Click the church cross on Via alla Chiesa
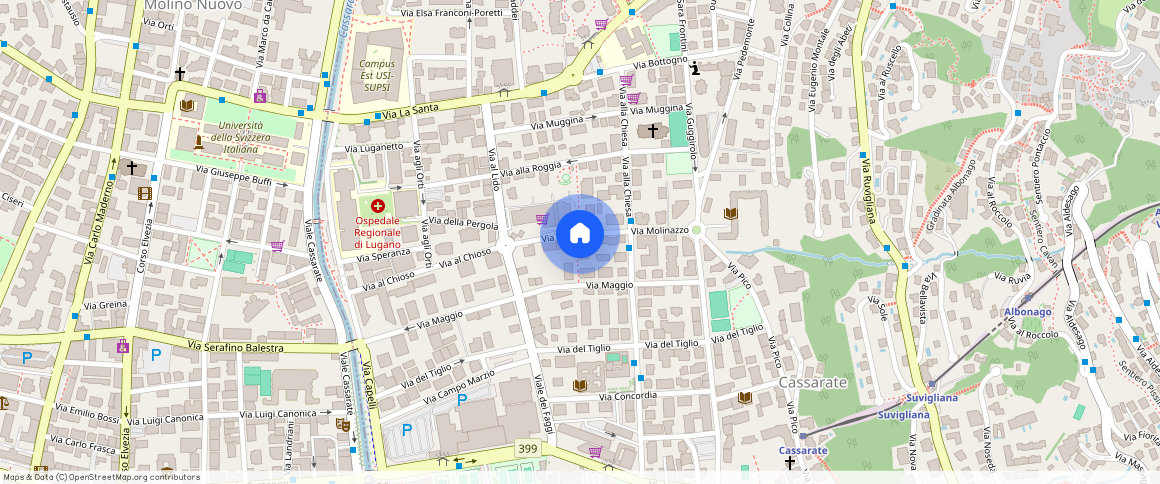 pyautogui.click(x=653, y=131)
